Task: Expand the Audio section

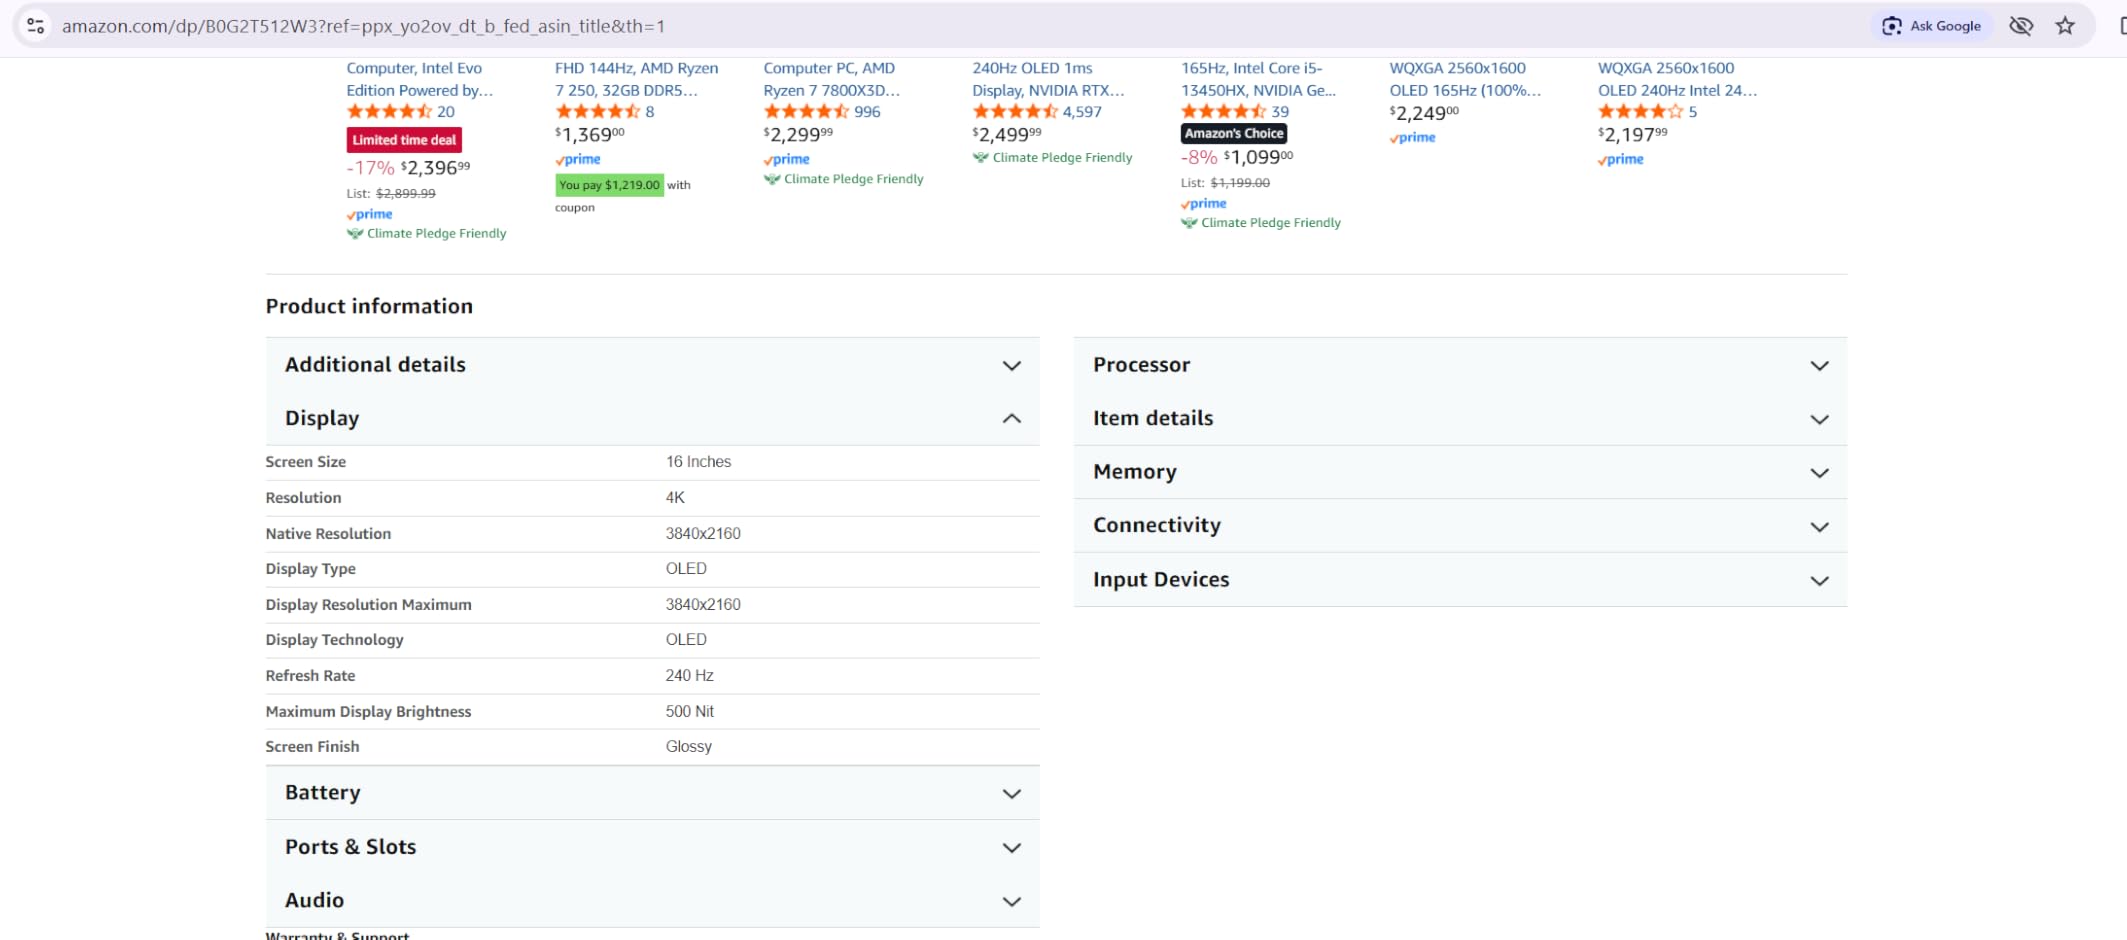Action: click(x=652, y=901)
